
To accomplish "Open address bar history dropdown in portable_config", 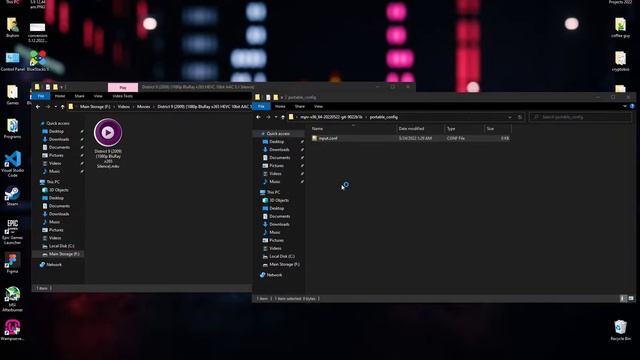I will (509, 117).
